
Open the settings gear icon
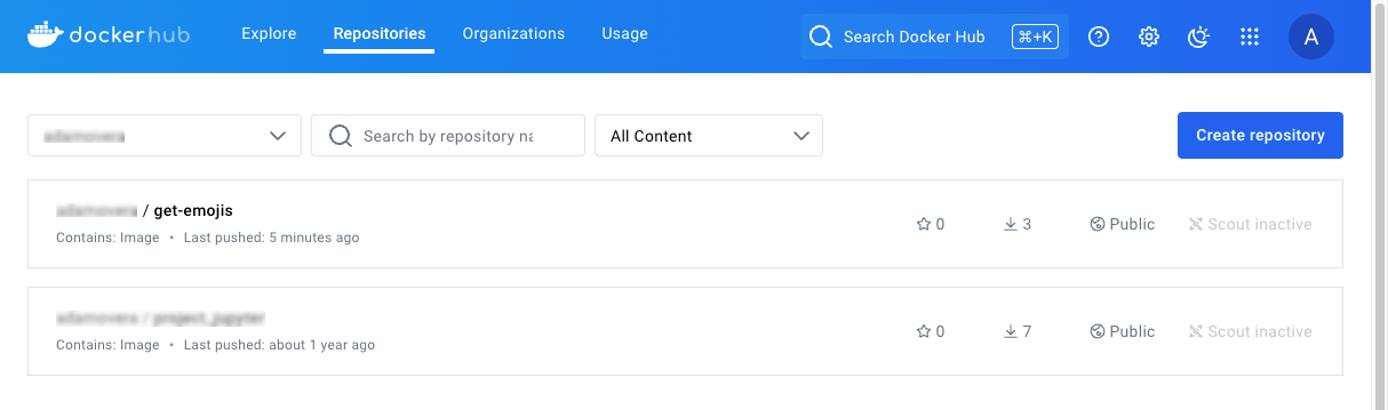click(x=1149, y=37)
